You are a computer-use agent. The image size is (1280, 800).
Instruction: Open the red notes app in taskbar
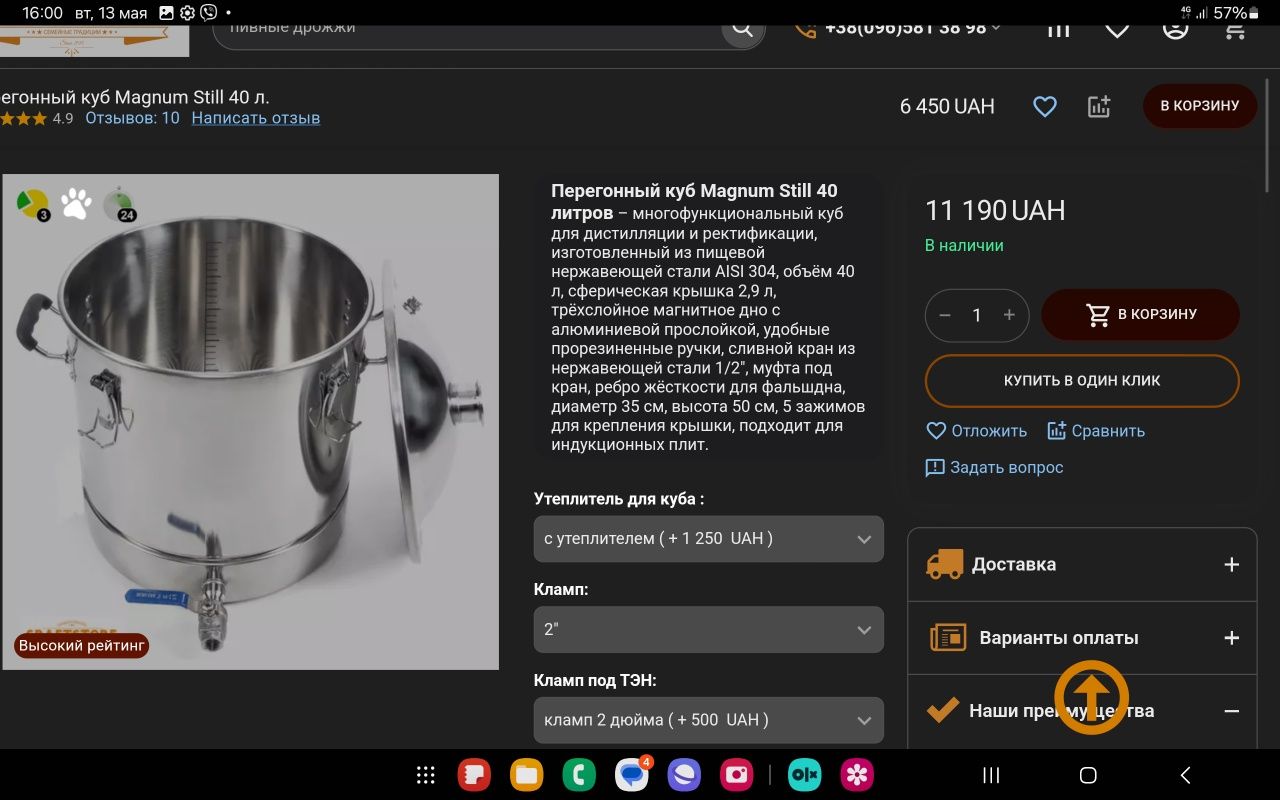click(x=474, y=775)
